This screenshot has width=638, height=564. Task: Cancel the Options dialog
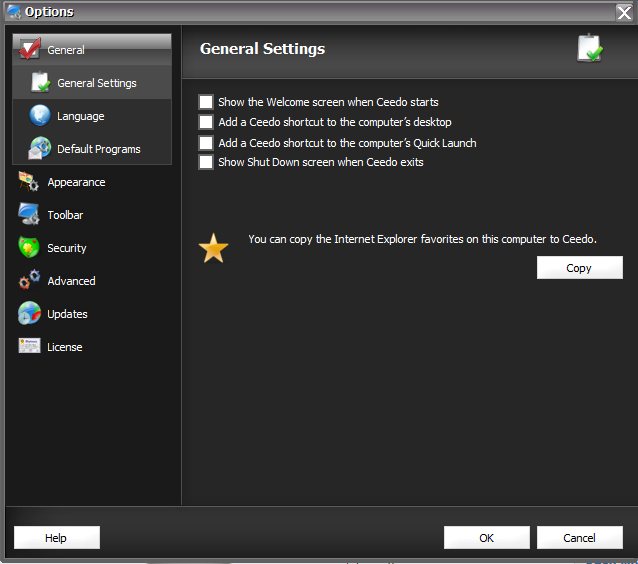(579, 538)
